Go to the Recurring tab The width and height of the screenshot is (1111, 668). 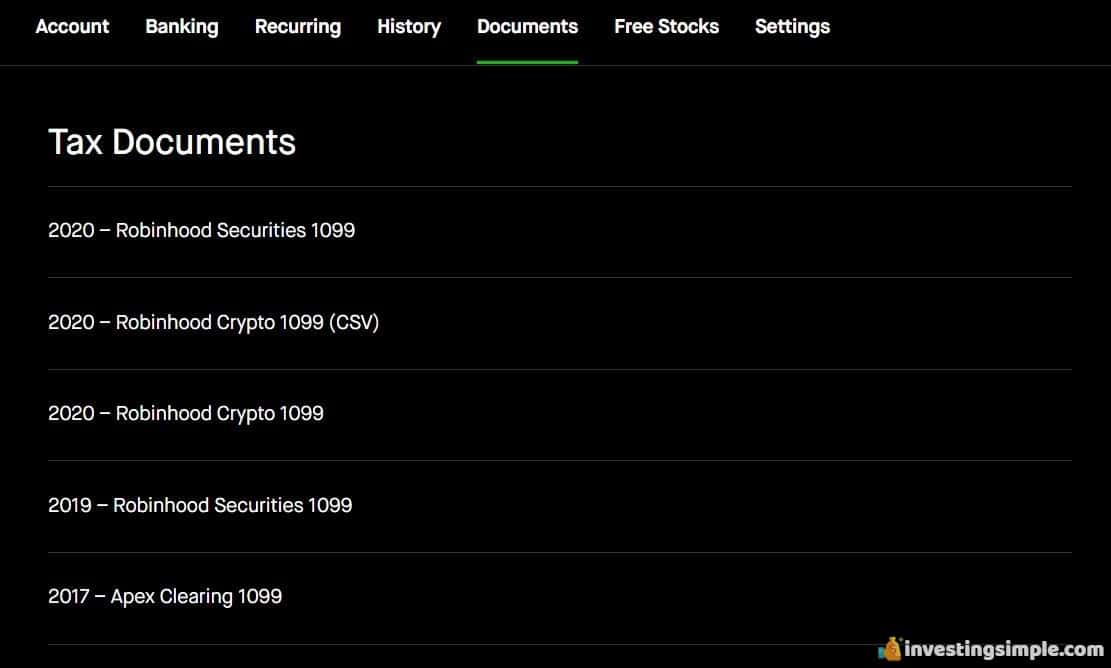[x=298, y=27]
